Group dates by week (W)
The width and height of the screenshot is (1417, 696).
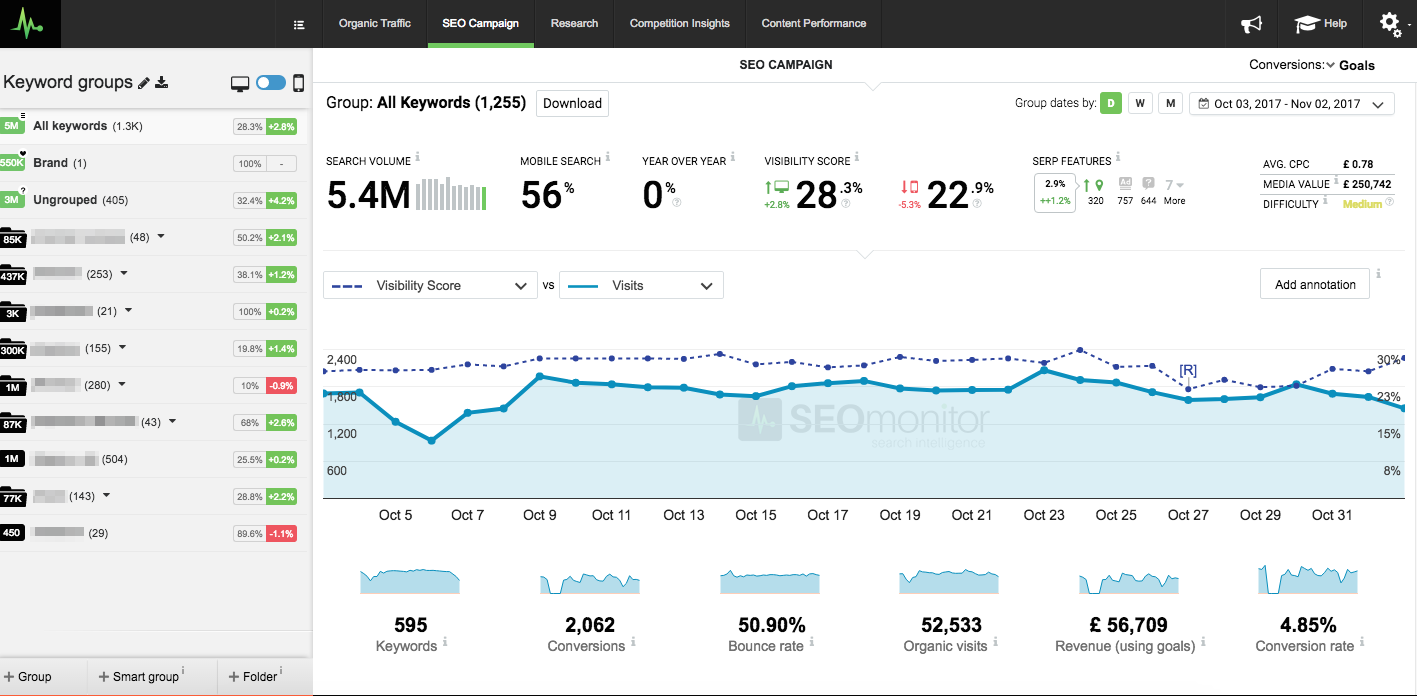tap(1140, 103)
